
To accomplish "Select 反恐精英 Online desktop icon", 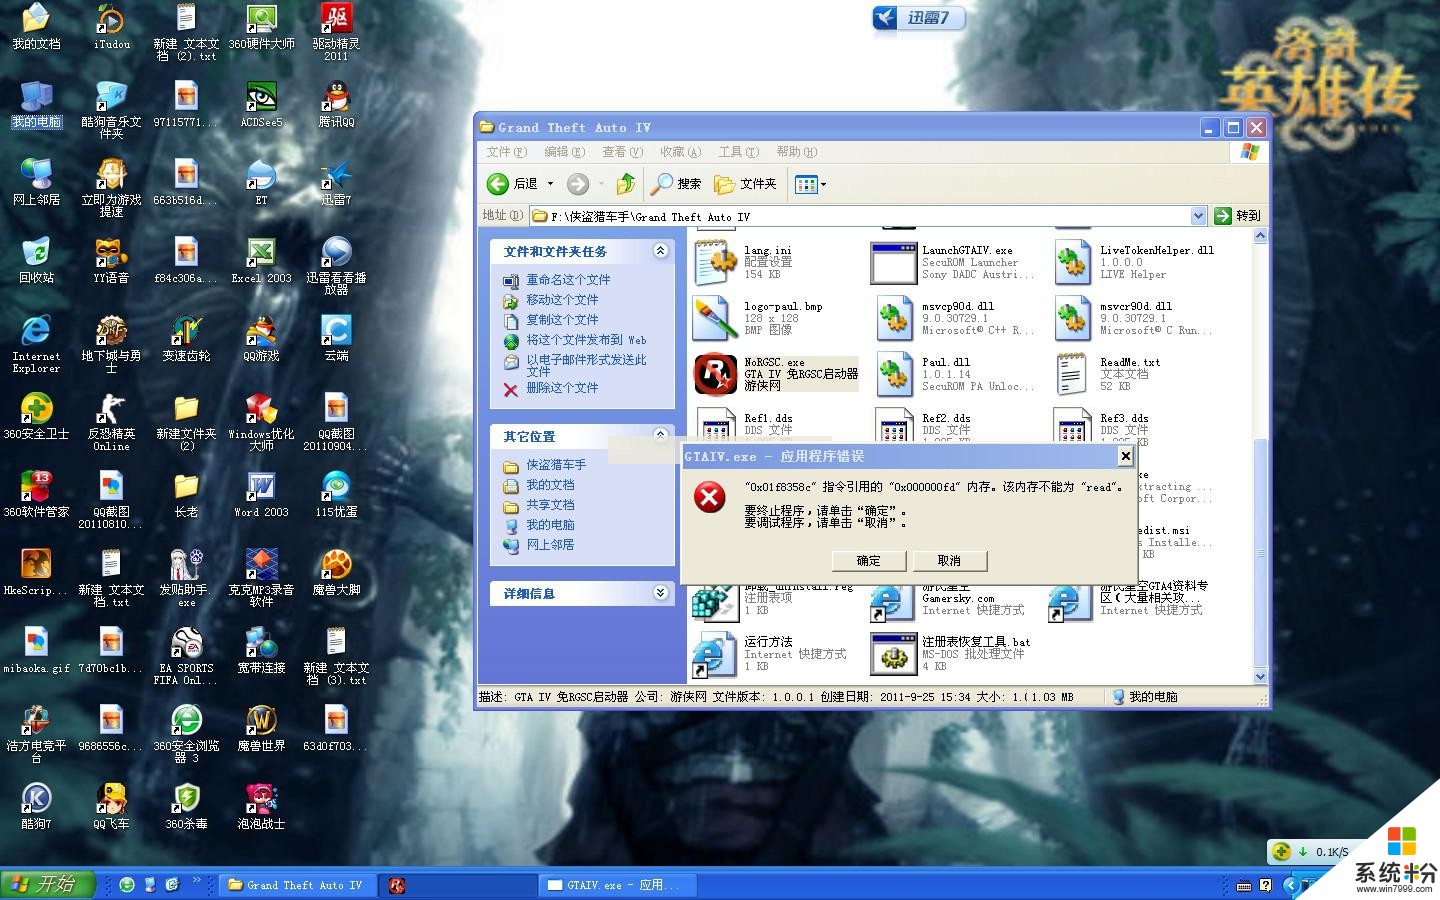I will [x=111, y=422].
